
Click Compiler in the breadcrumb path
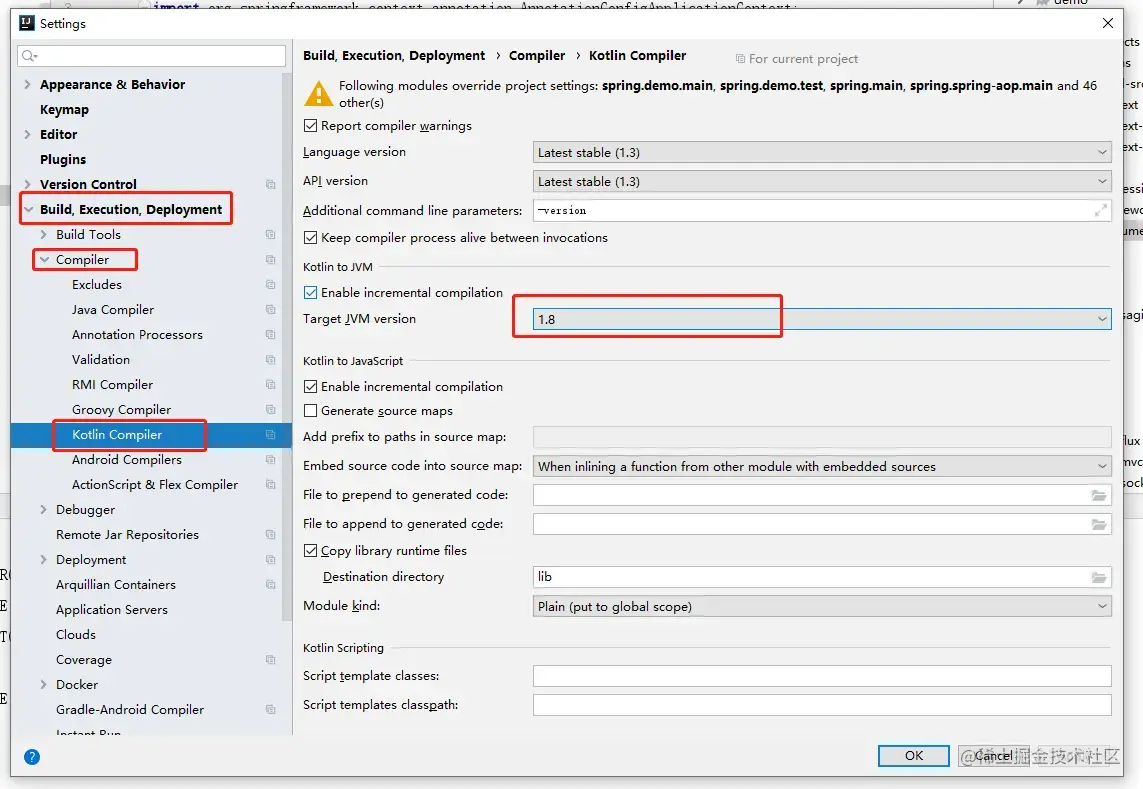(x=537, y=55)
